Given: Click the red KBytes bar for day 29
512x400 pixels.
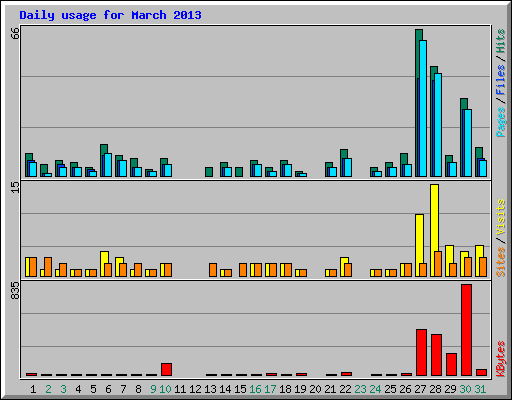Looking at the screenshot, I should pyautogui.click(x=451, y=364).
